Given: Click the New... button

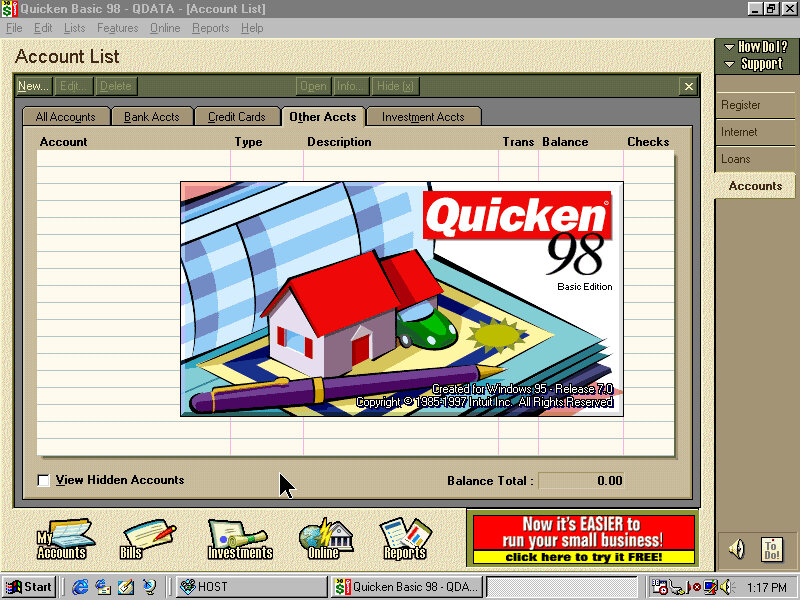Looking at the screenshot, I should 33,87.
